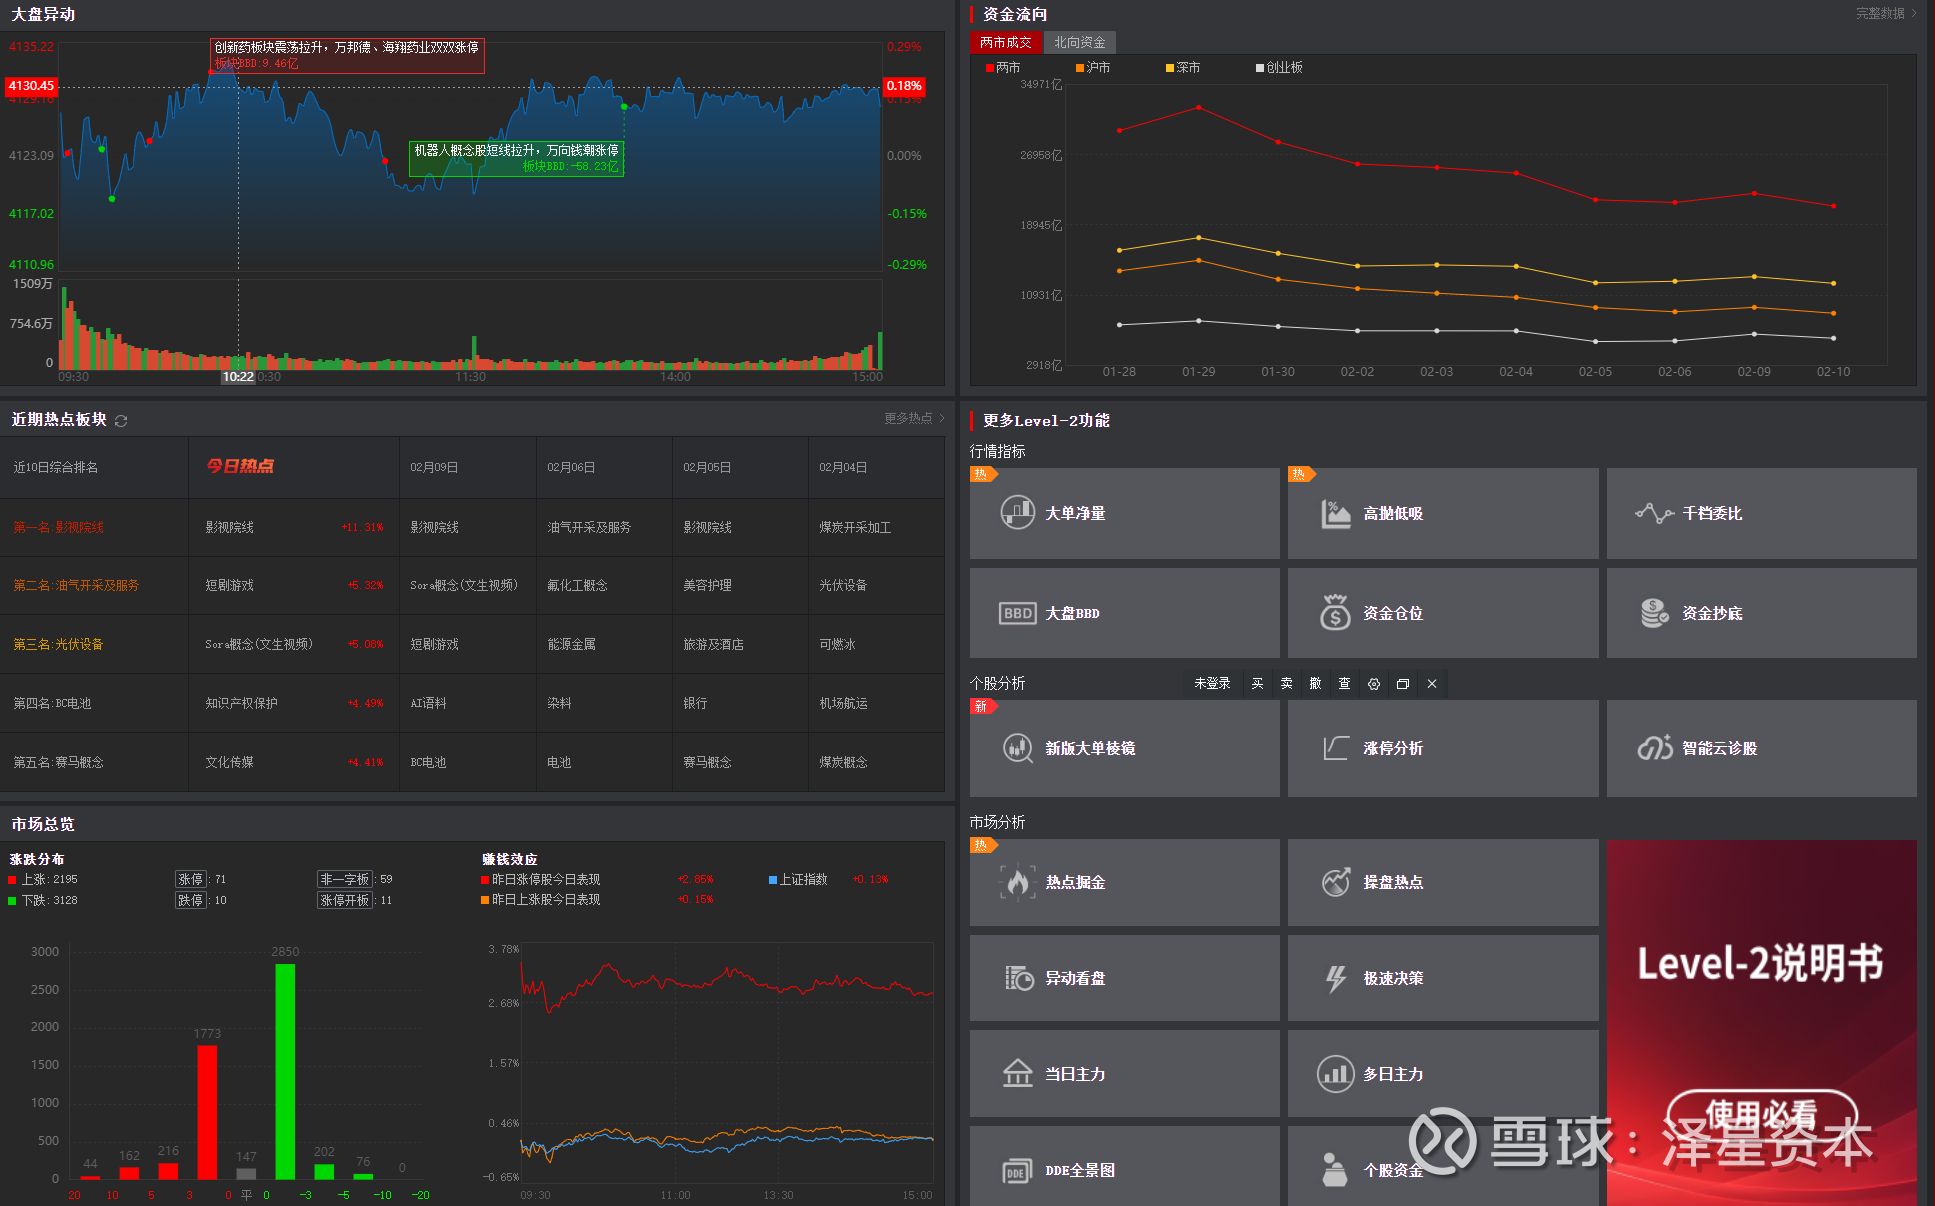Click the 买 buy button
The height and width of the screenshot is (1206, 1935).
point(1257,684)
